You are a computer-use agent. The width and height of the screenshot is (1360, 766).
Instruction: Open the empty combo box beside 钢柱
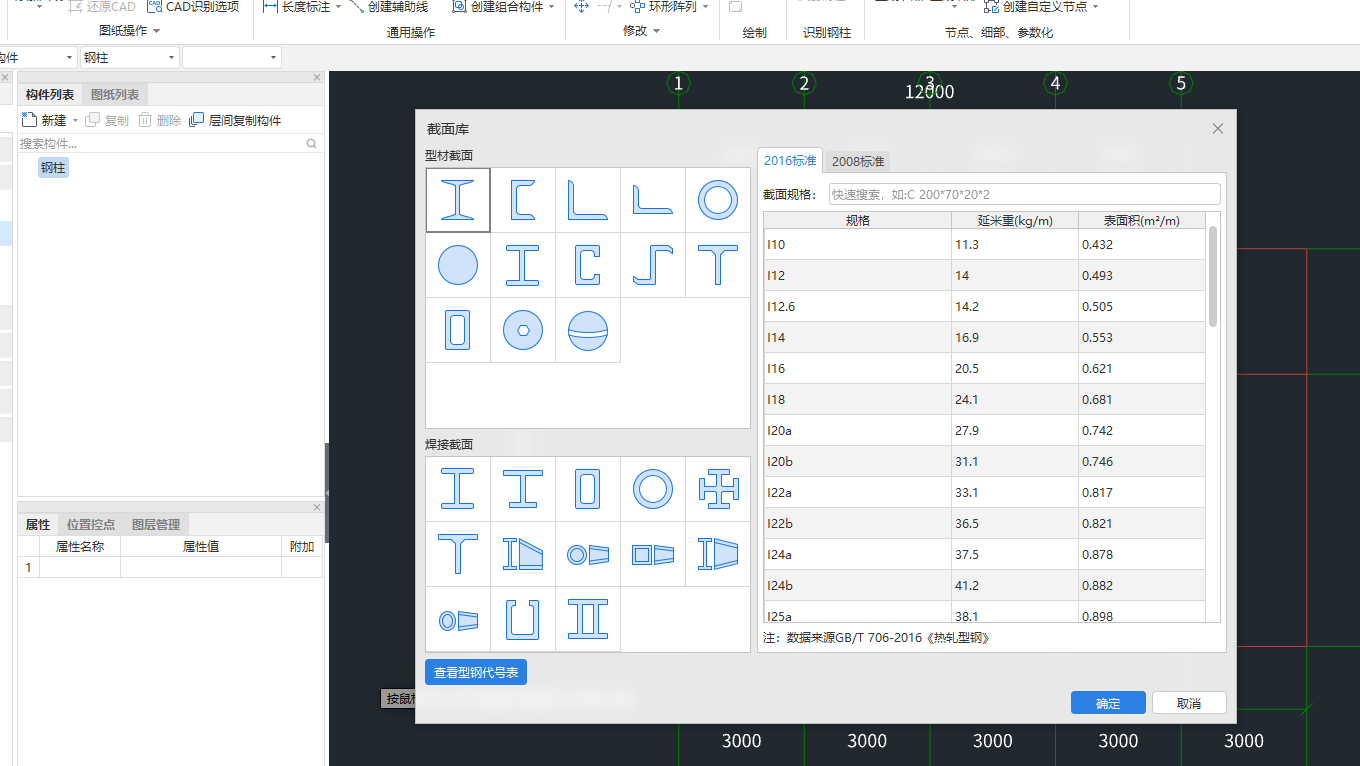point(232,58)
